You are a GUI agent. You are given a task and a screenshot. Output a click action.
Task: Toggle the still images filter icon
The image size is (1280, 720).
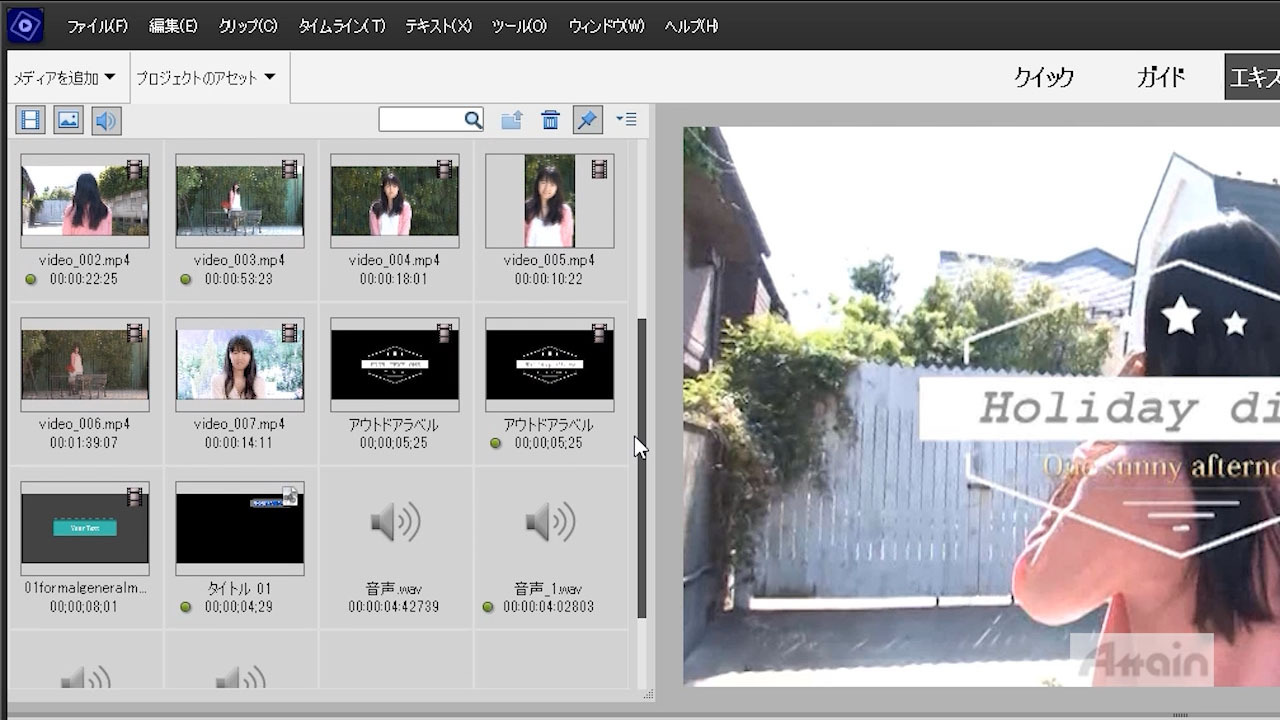pos(68,121)
